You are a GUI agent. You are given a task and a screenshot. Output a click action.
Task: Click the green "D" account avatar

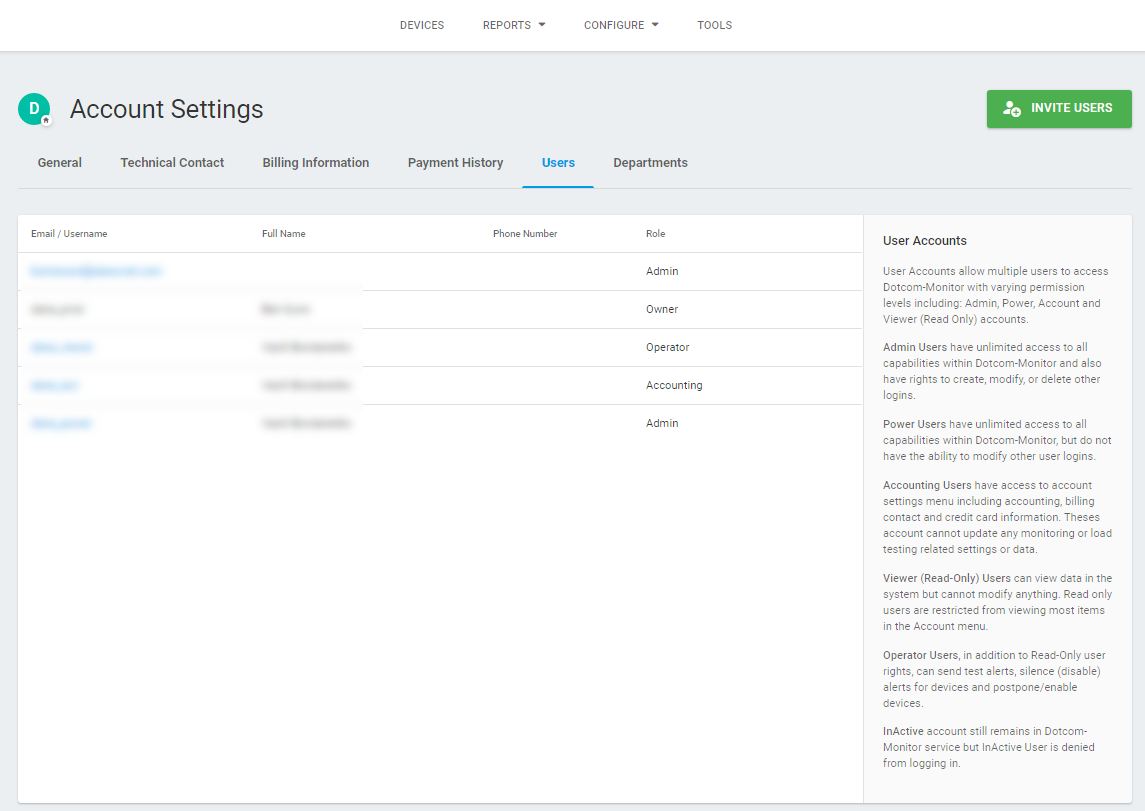click(33, 108)
